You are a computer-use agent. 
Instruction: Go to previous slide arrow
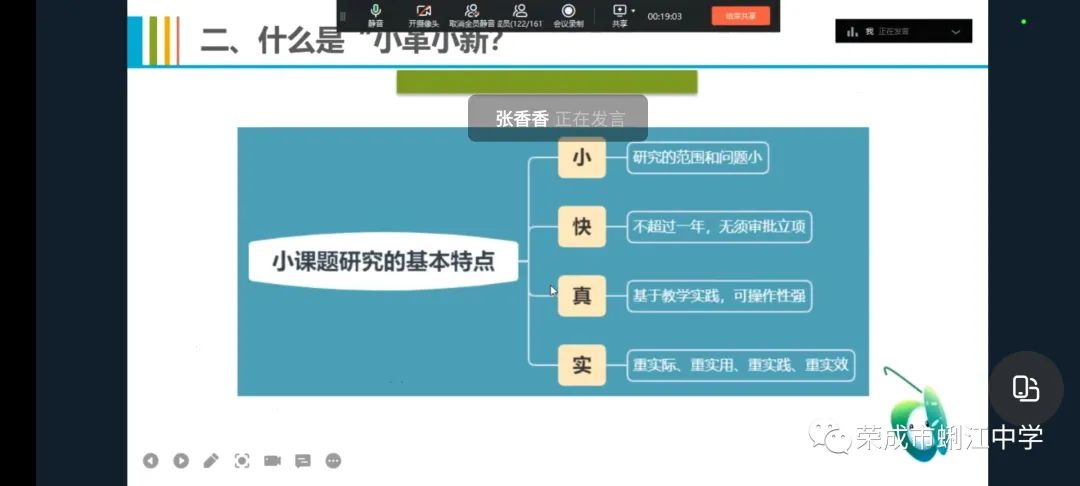(x=150, y=461)
